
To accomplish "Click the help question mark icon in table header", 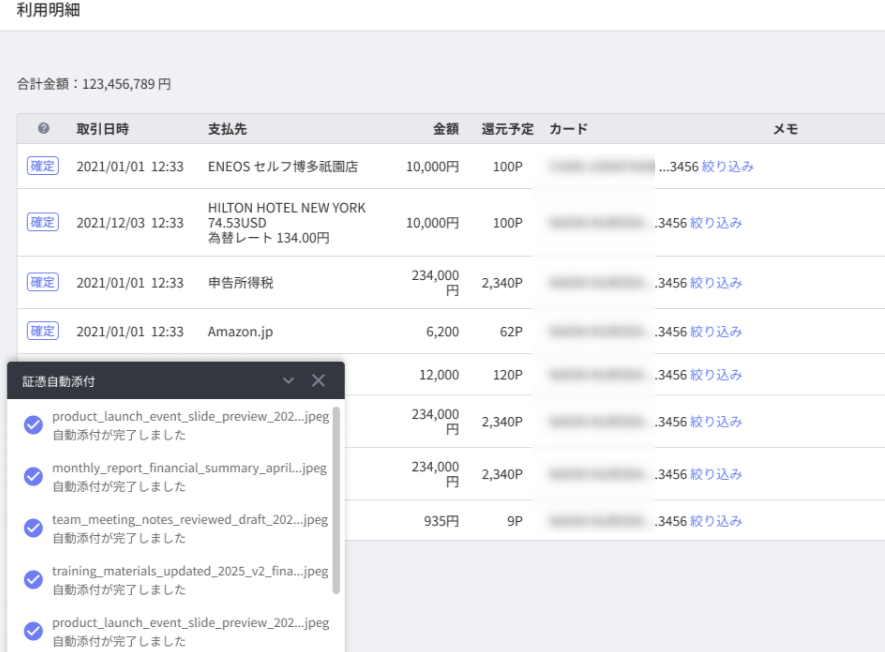I will pos(43,129).
